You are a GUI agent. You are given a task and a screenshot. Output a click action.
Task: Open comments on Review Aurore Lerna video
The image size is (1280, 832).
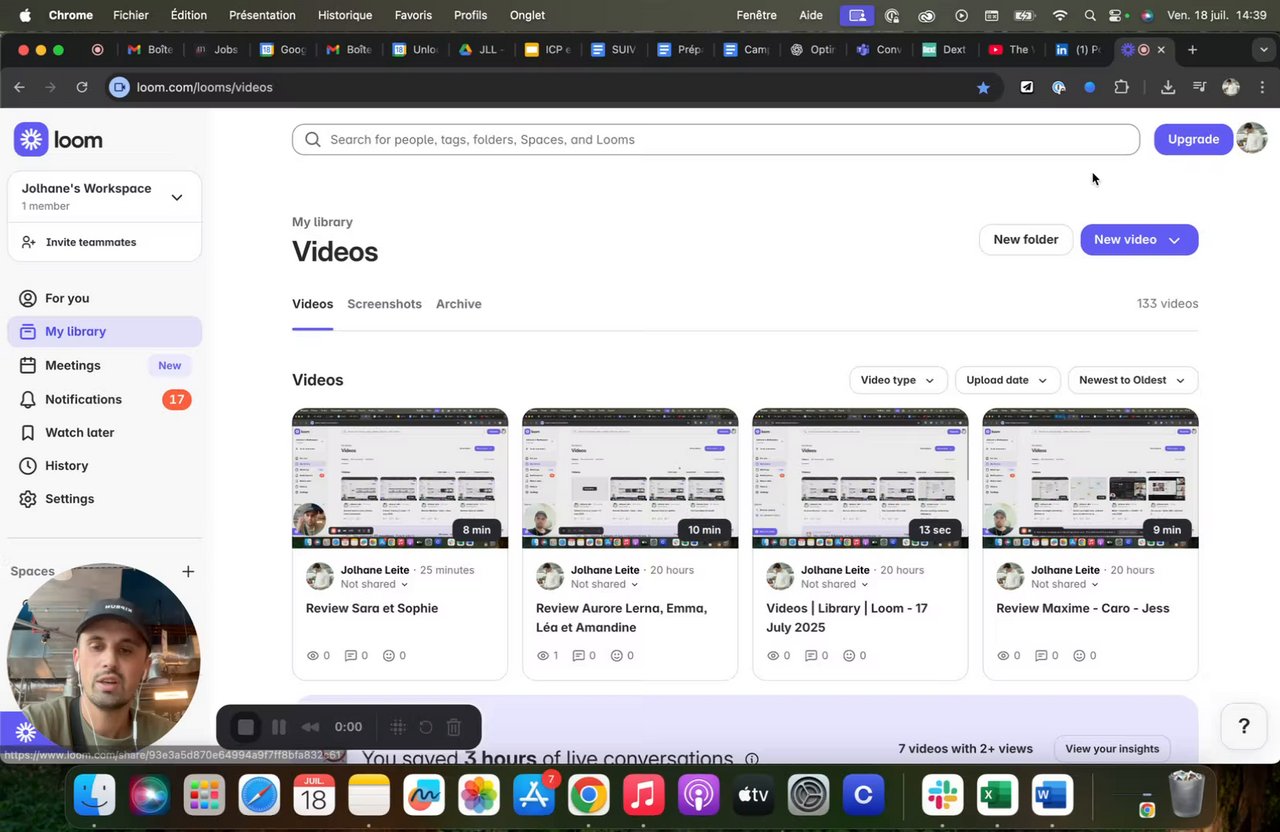coord(584,656)
